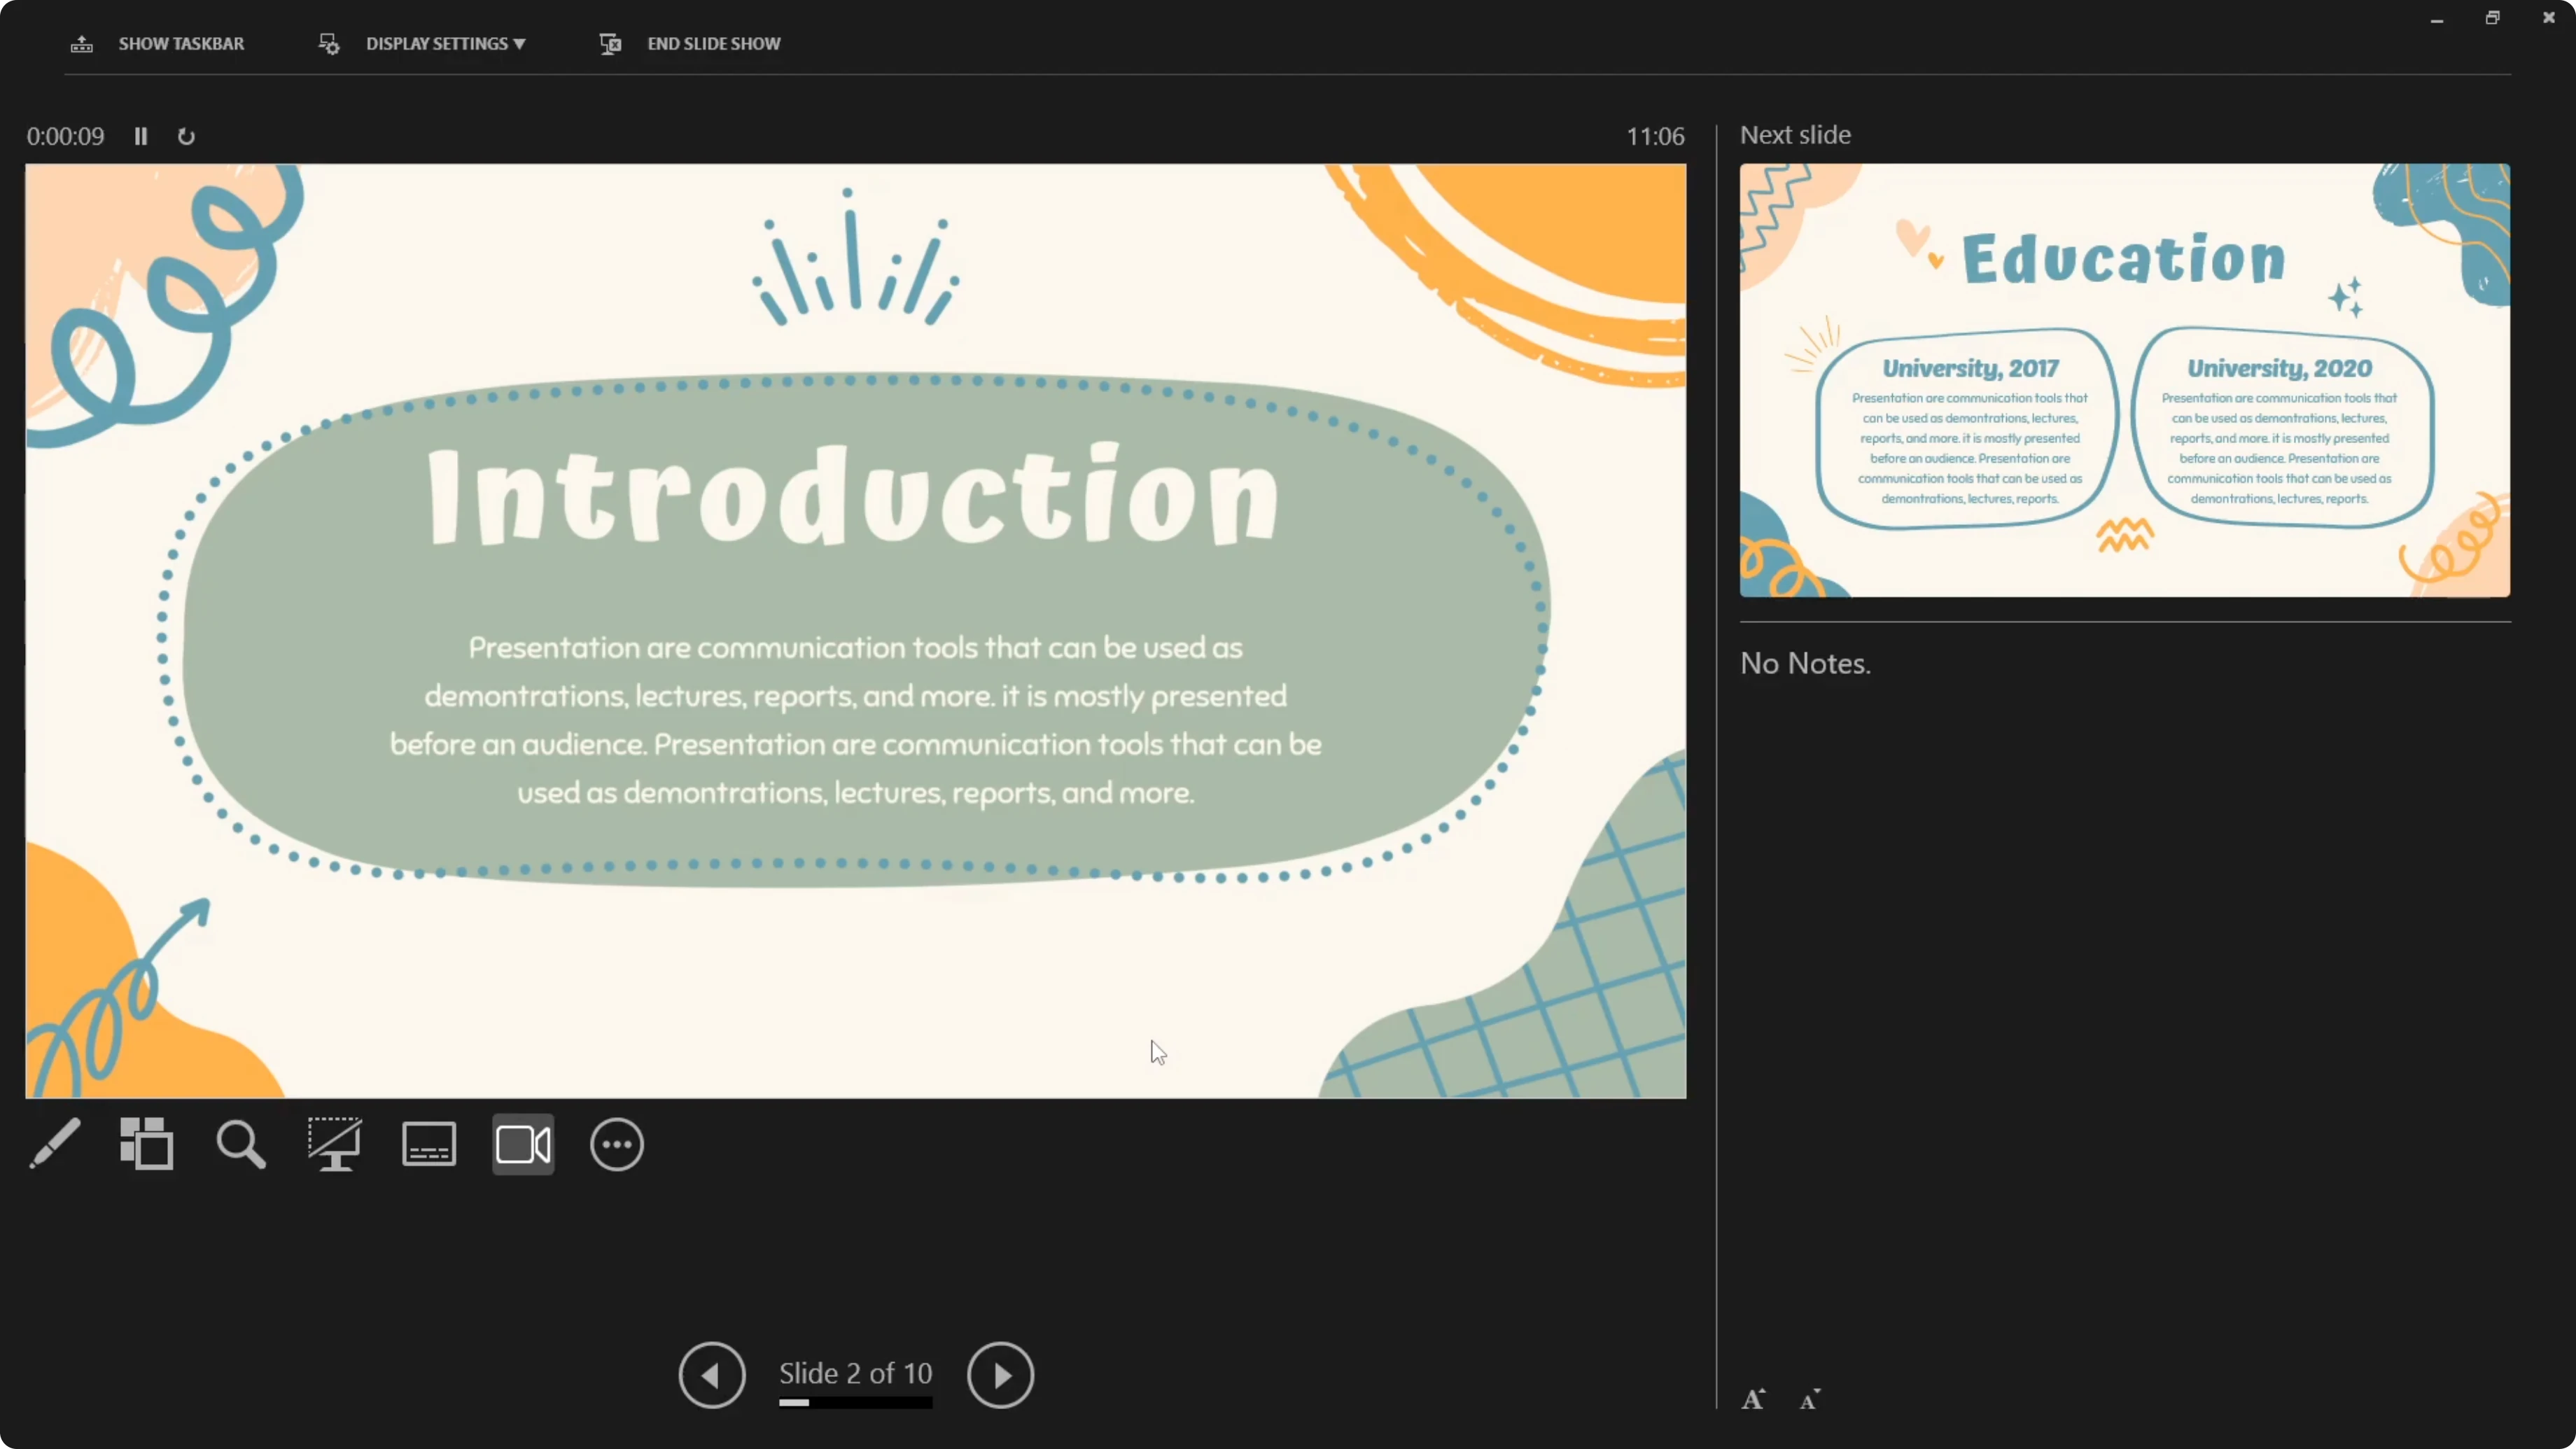Click the clock time 11:06
The image size is (2576, 1449).
click(1655, 136)
